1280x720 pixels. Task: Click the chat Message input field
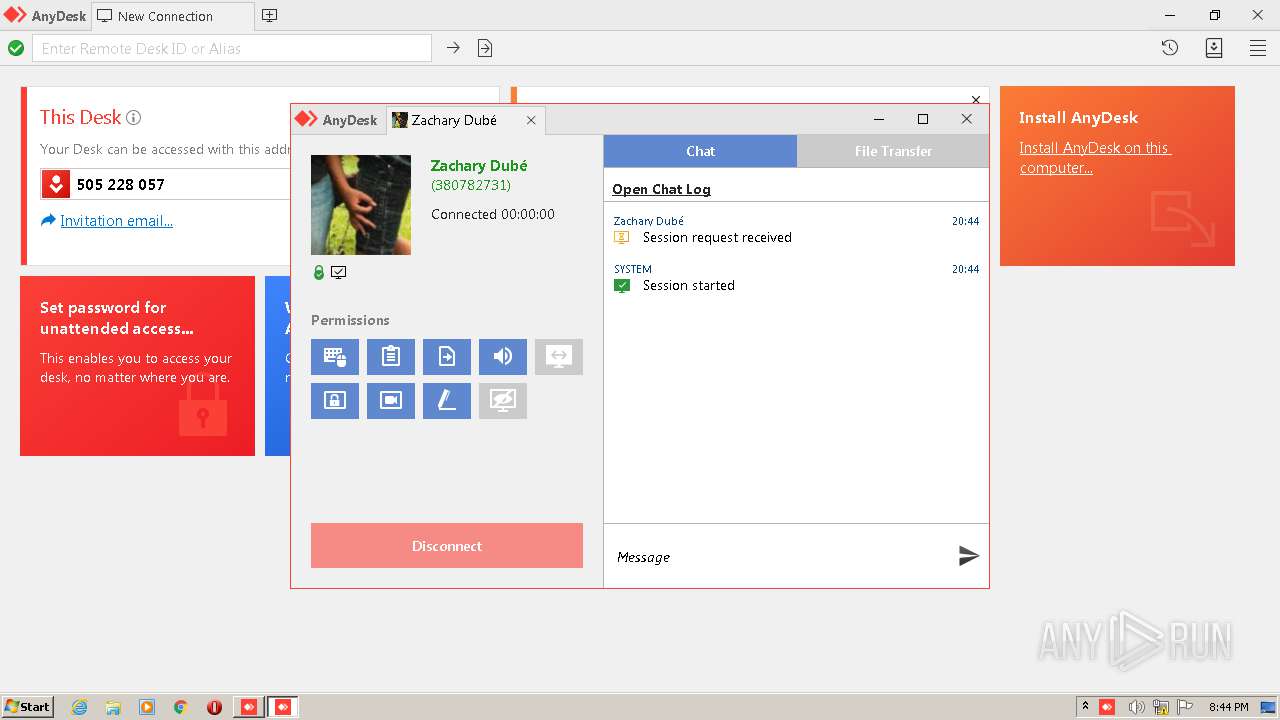click(780, 557)
